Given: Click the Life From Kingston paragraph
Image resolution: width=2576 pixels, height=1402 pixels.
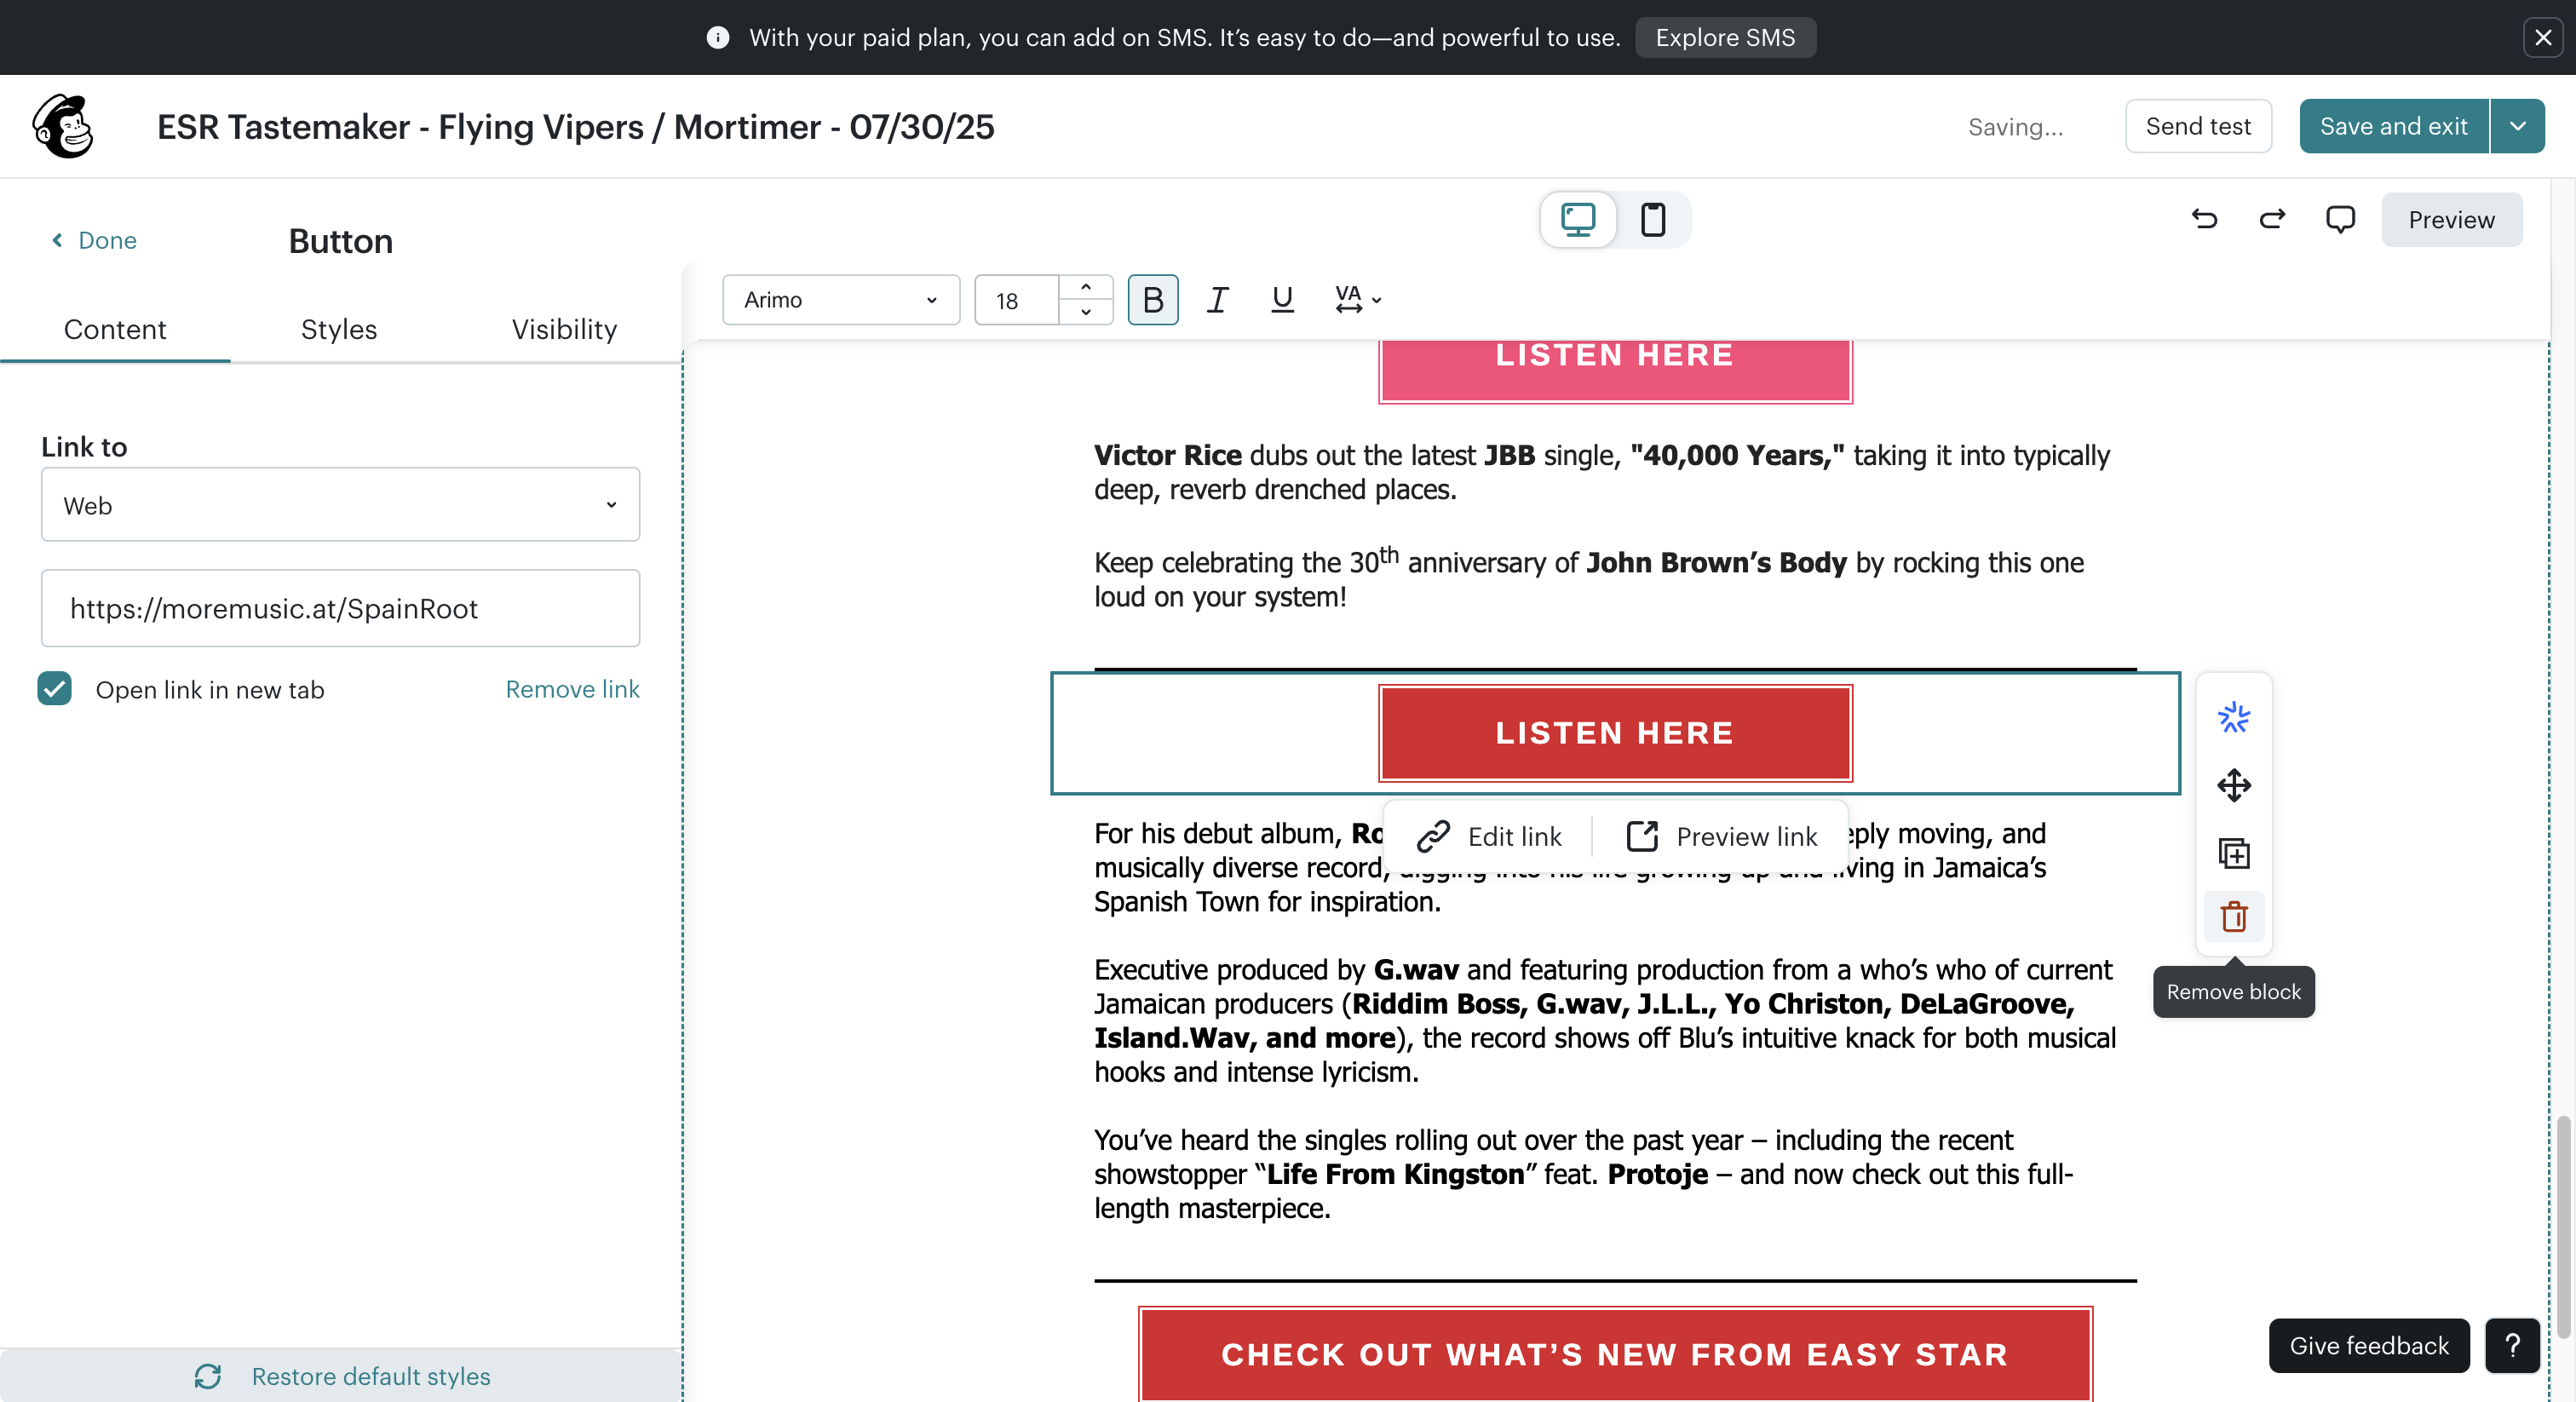Looking at the screenshot, I should [x=1584, y=1174].
